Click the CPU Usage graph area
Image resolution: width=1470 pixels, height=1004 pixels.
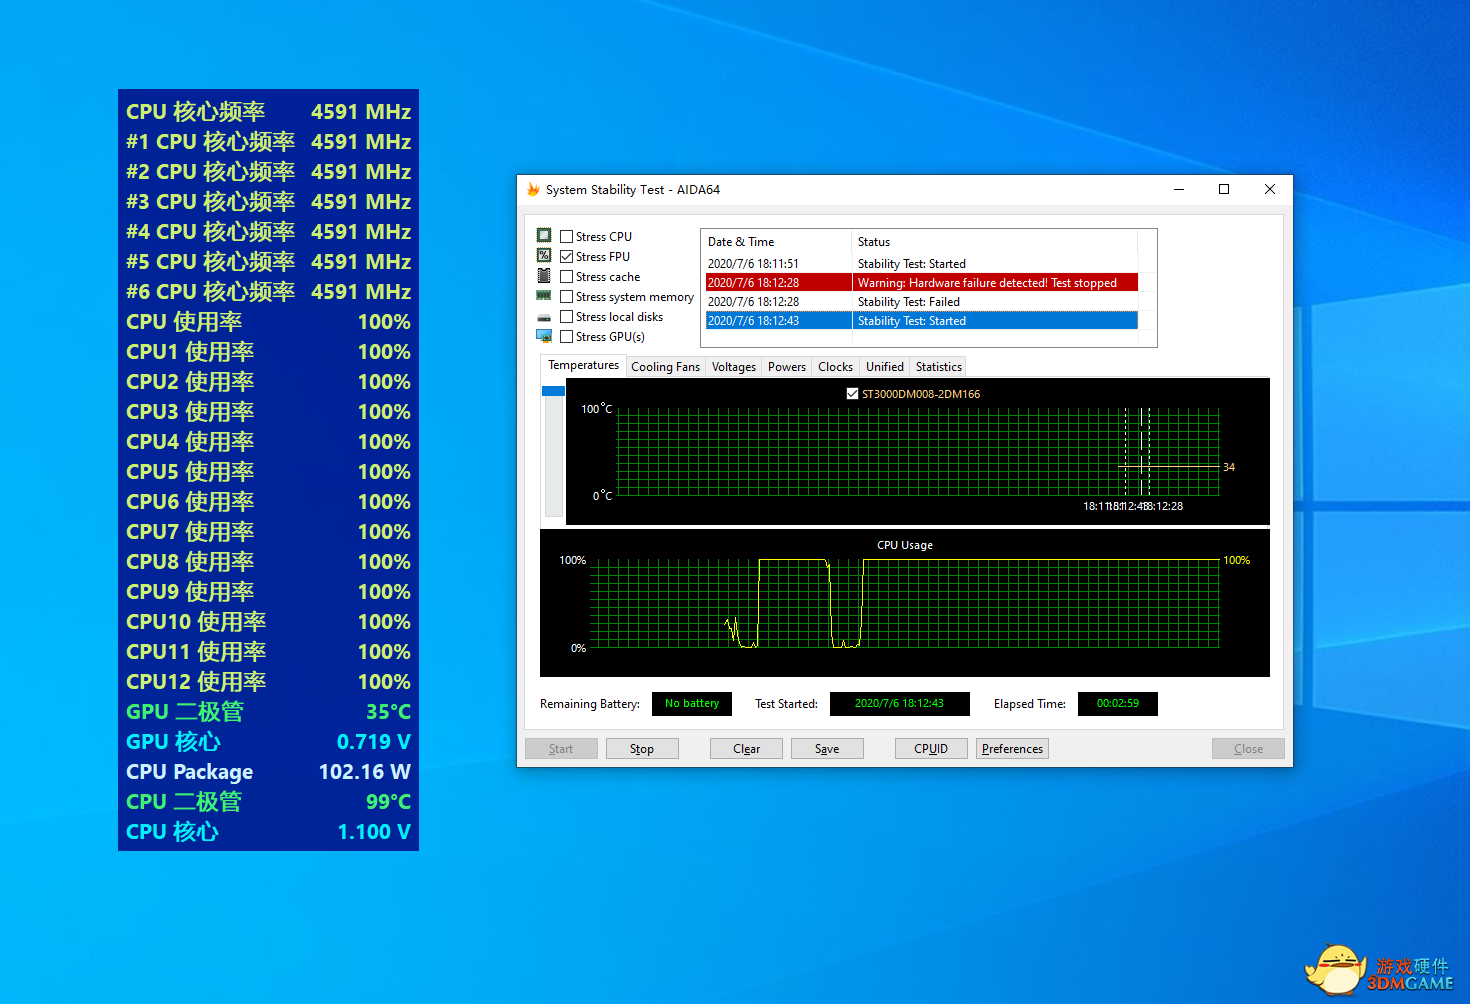[905, 603]
